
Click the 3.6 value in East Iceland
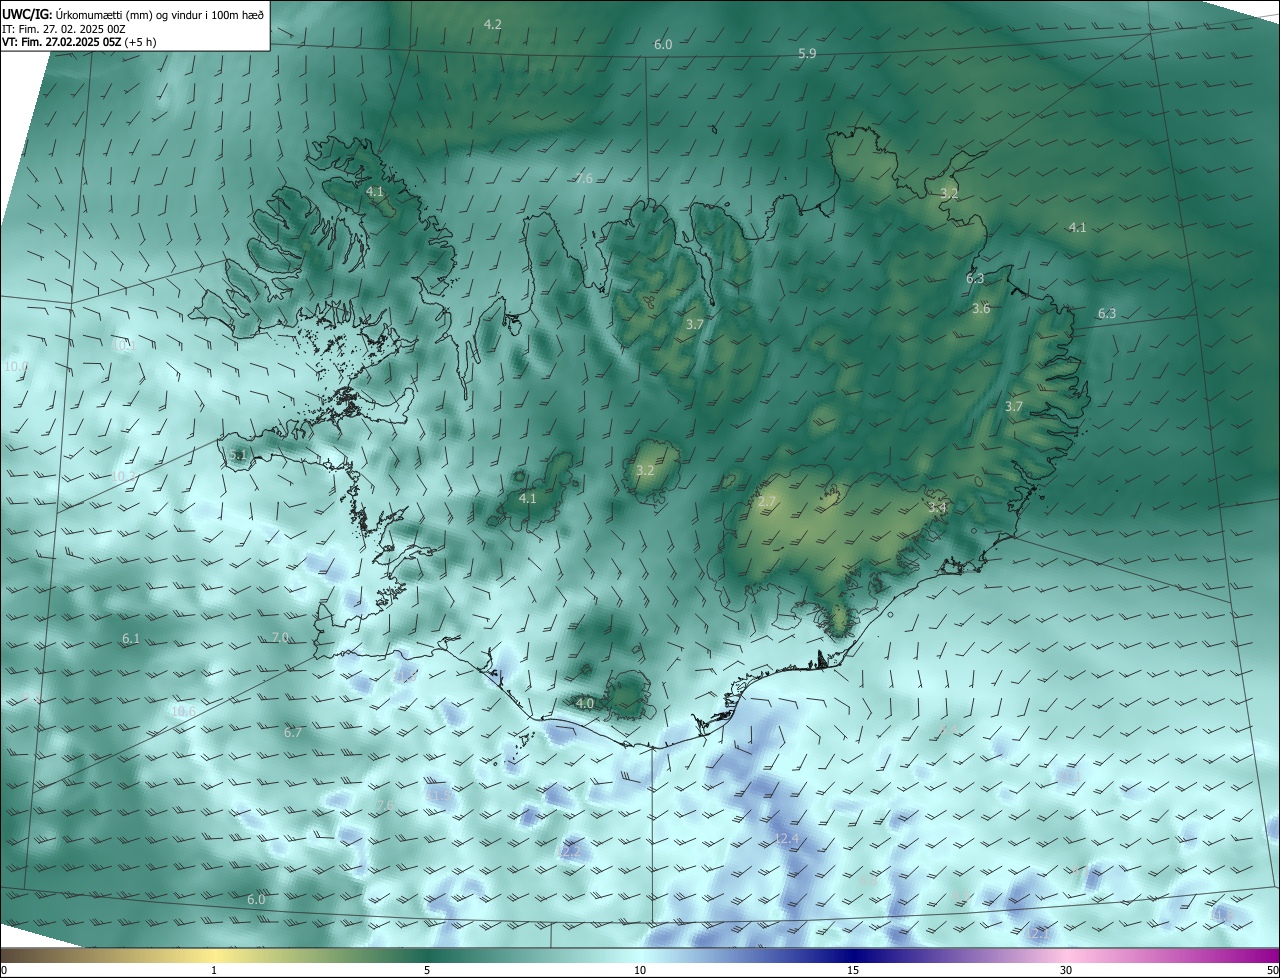(x=981, y=309)
